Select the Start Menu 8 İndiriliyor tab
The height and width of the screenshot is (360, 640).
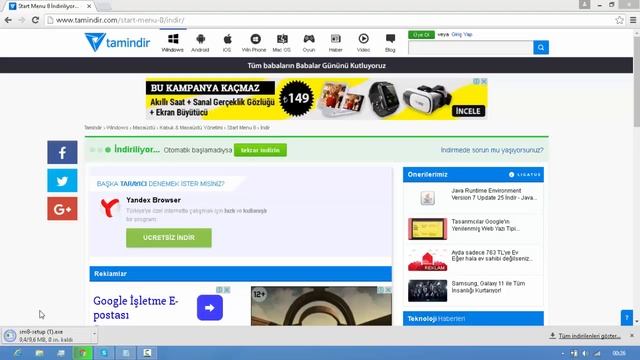point(49,6)
